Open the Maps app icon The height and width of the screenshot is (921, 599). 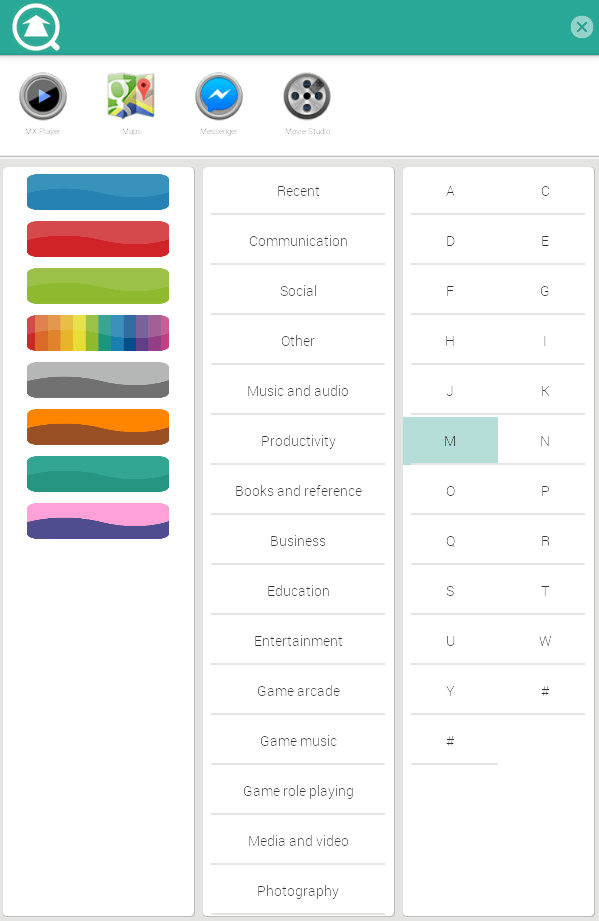pyautogui.click(x=130, y=94)
